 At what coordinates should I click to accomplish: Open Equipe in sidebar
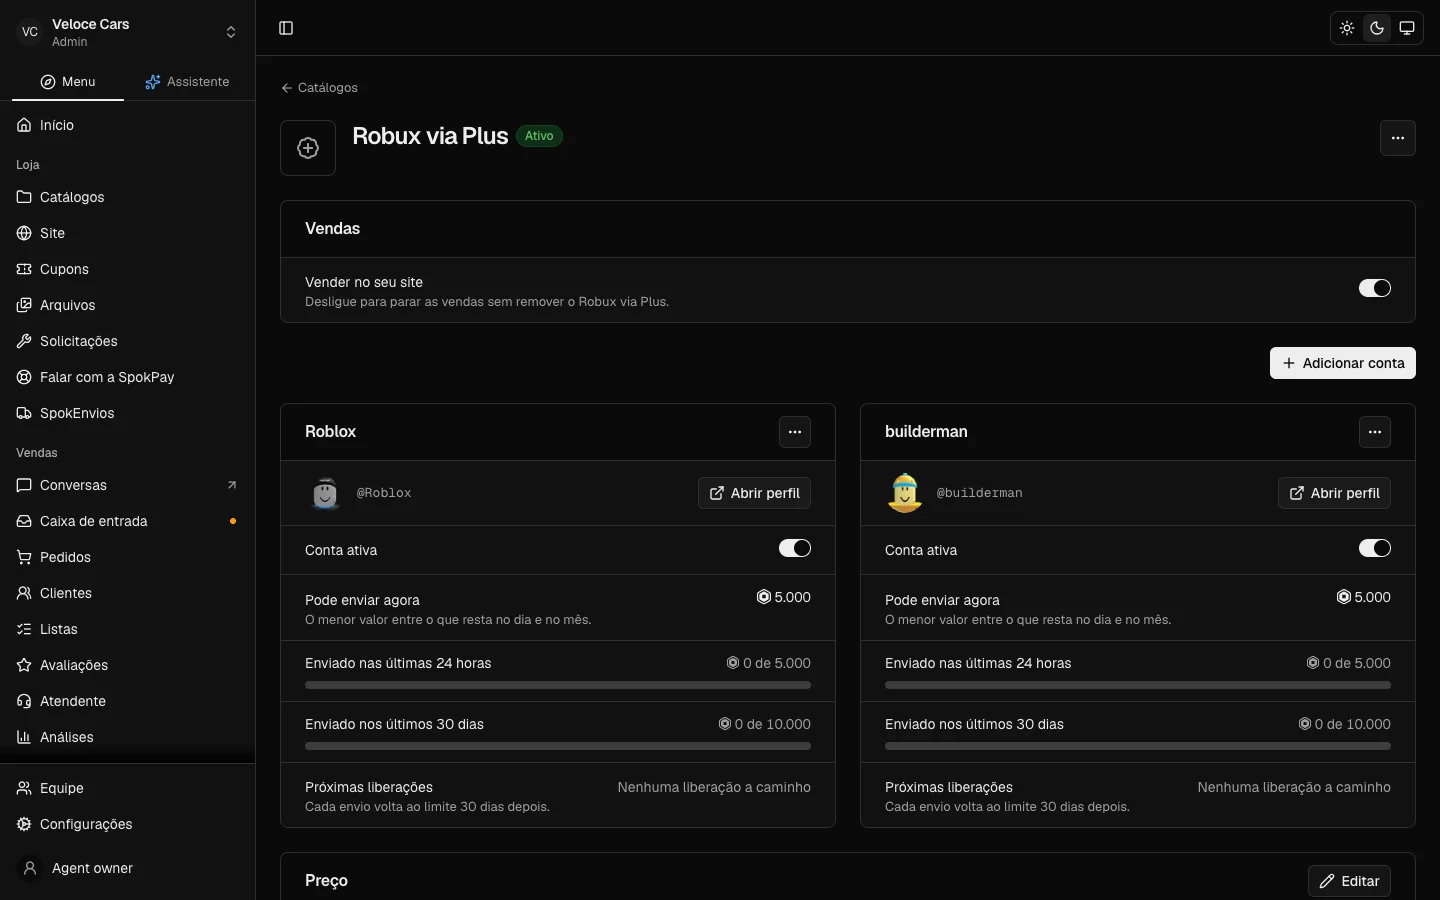click(x=128, y=788)
